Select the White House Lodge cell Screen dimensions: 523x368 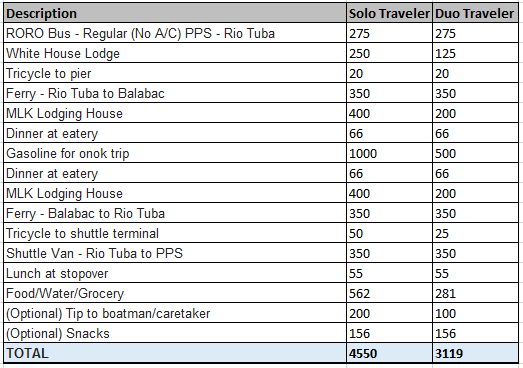tap(175, 53)
